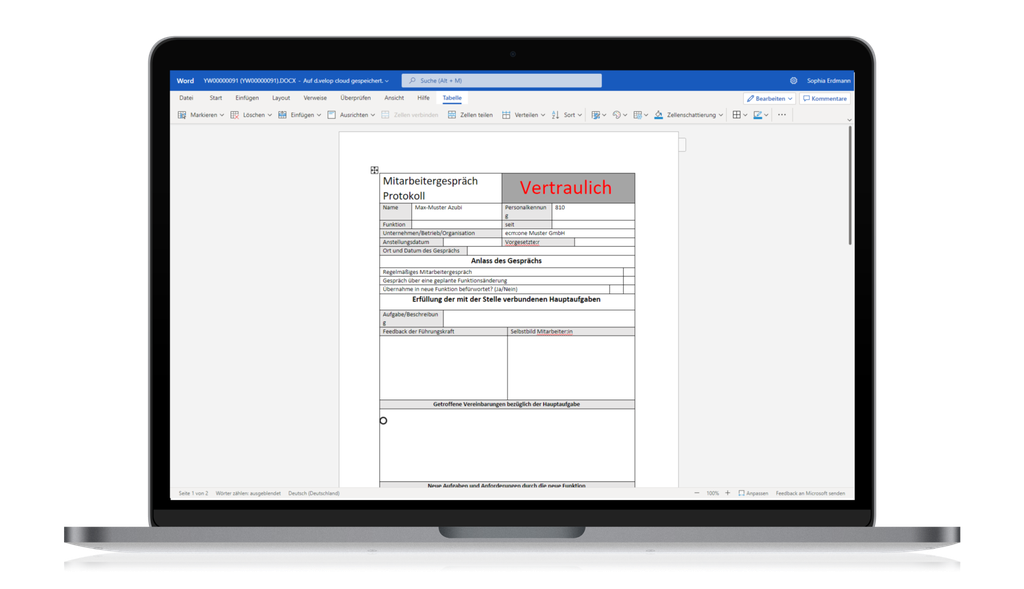Viewport: 1024px width, 589px height.
Task: Click the table shading style icon
Action: point(616,115)
